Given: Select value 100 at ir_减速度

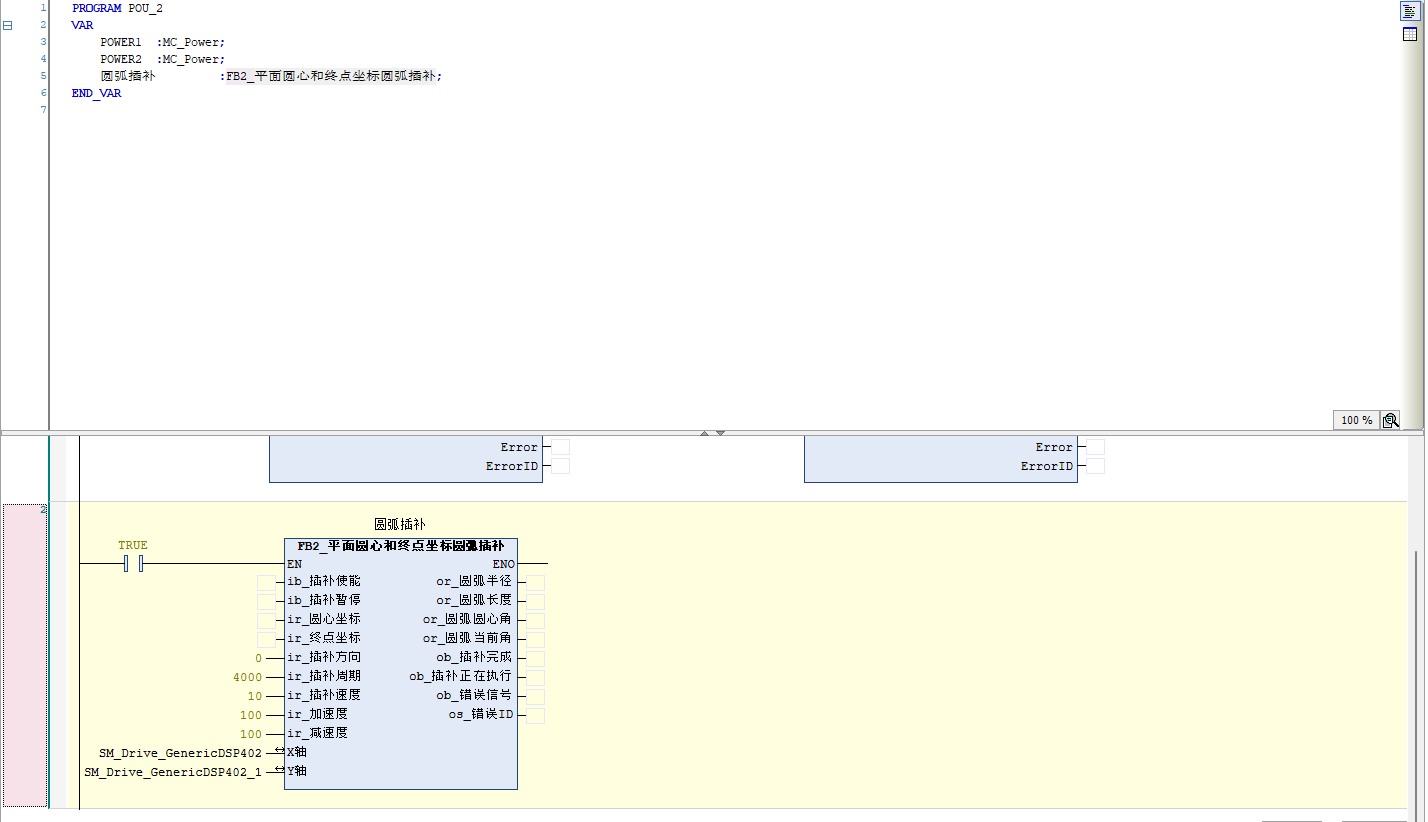Looking at the screenshot, I should (x=251, y=734).
